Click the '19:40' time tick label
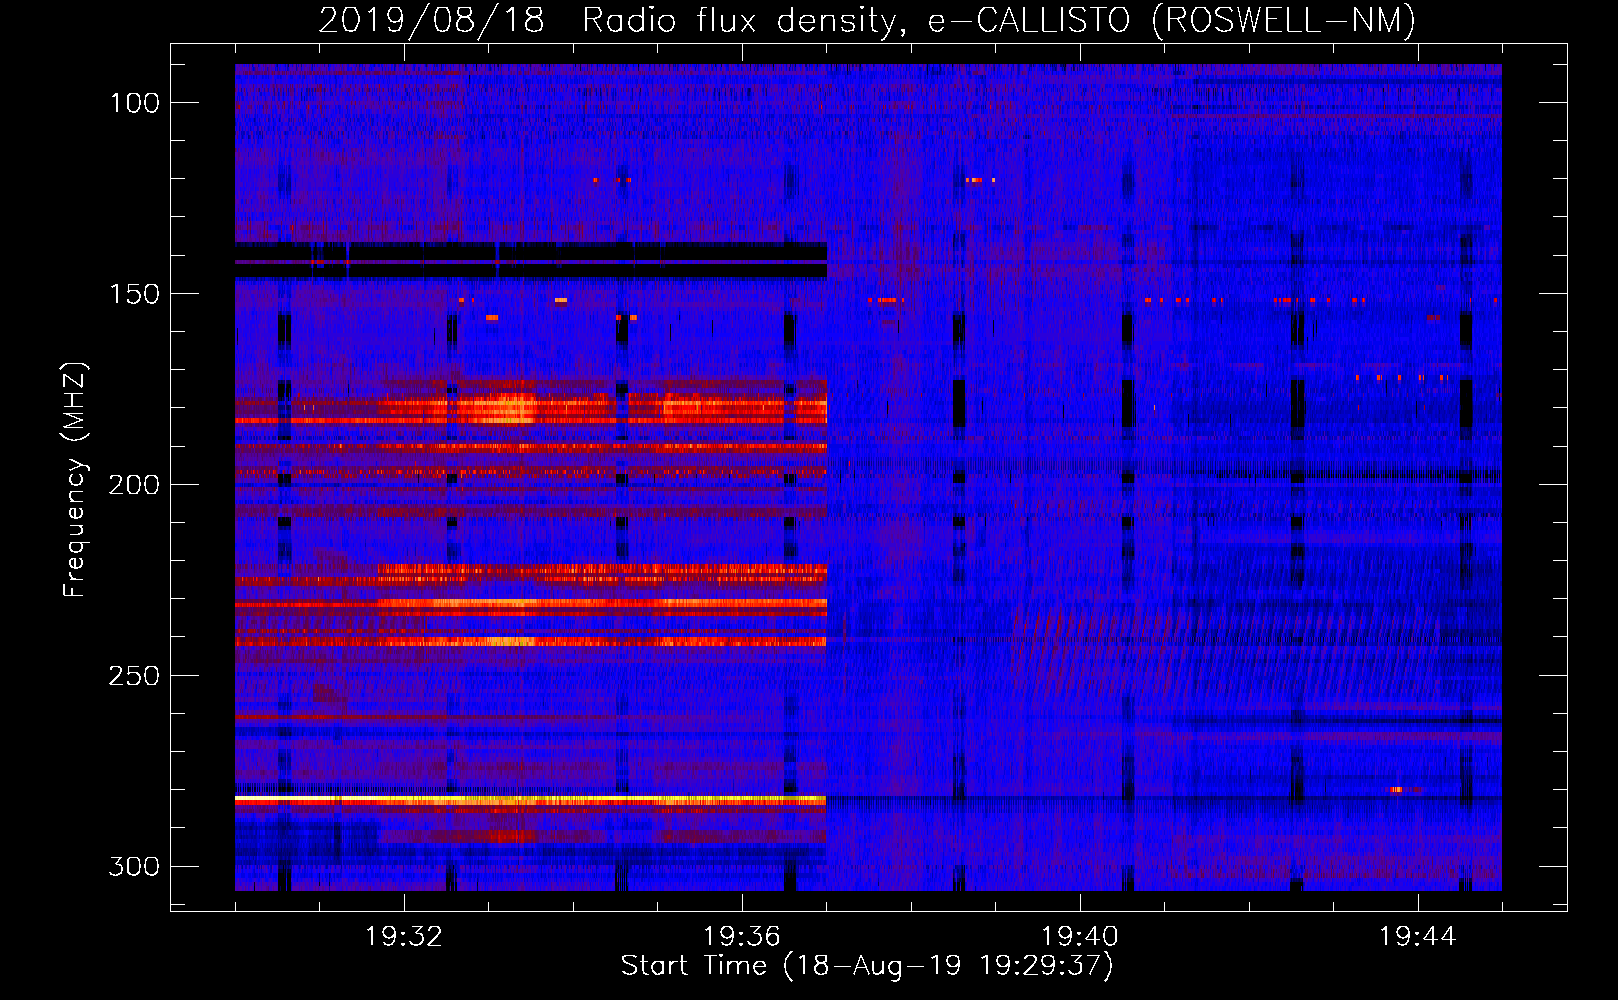The height and width of the screenshot is (1000, 1618). (1079, 937)
